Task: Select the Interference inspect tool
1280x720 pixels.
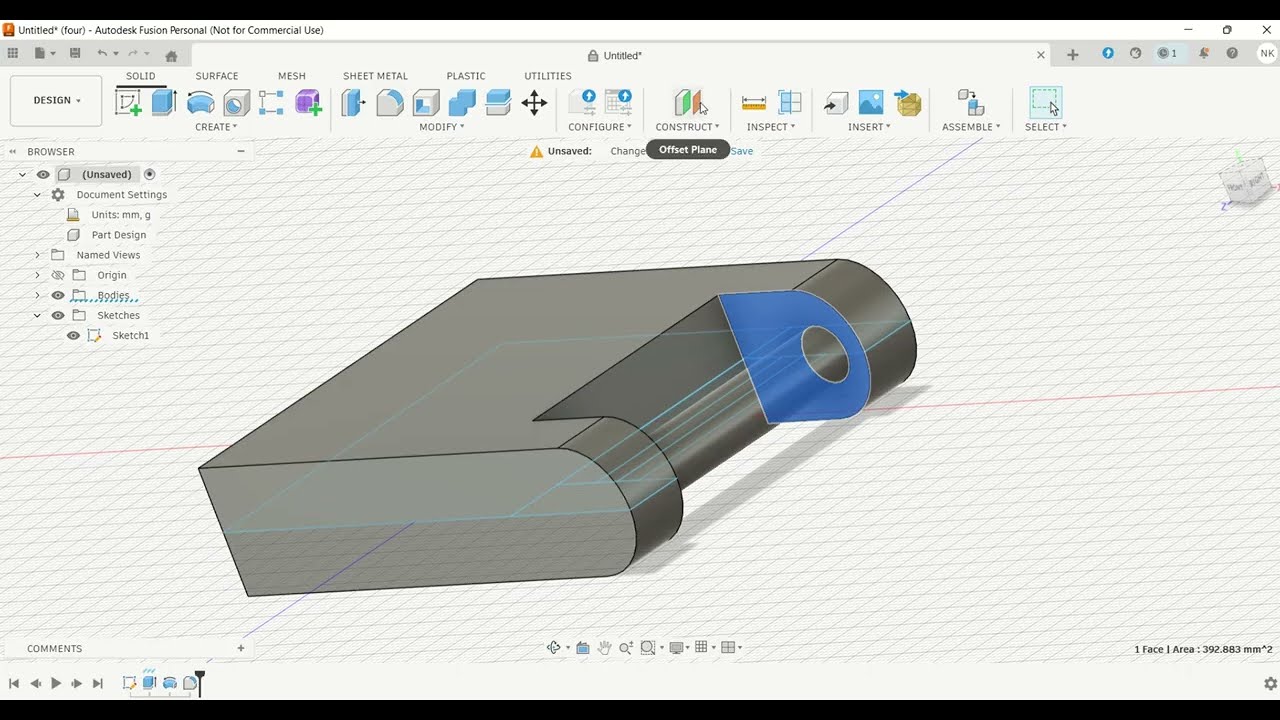Action: (790, 102)
